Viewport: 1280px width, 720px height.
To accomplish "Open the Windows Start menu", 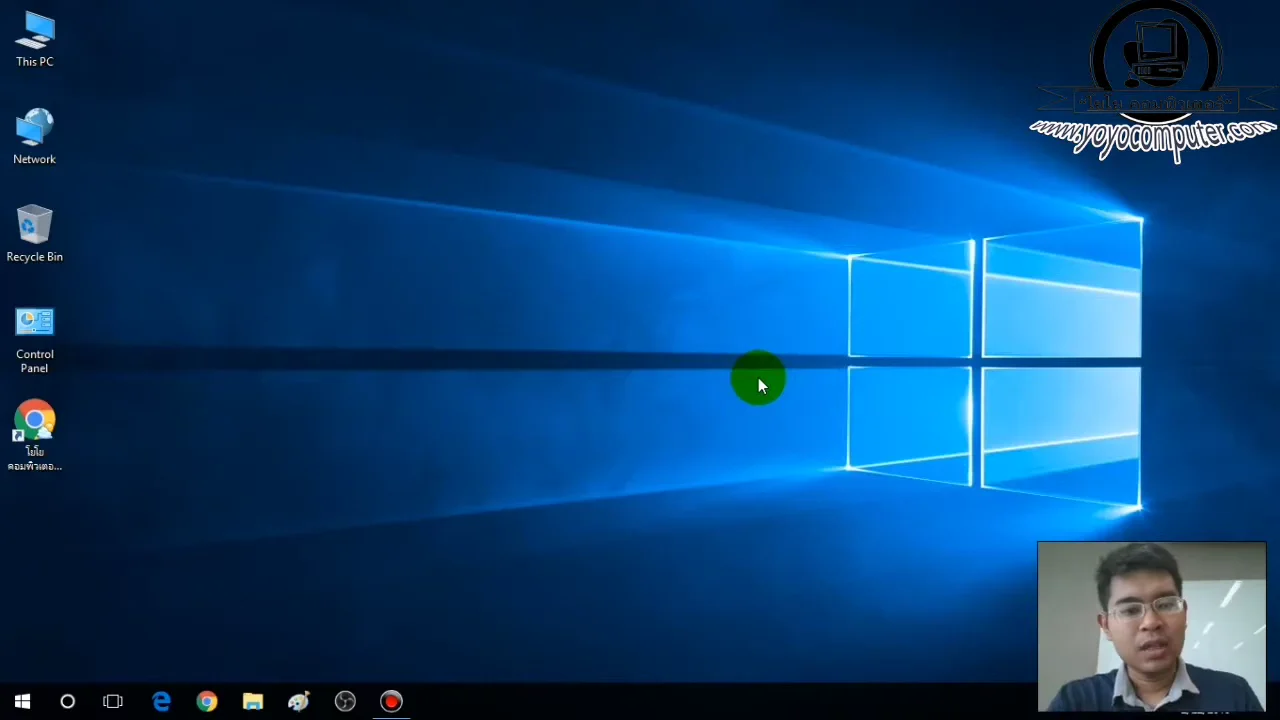I will coord(22,702).
